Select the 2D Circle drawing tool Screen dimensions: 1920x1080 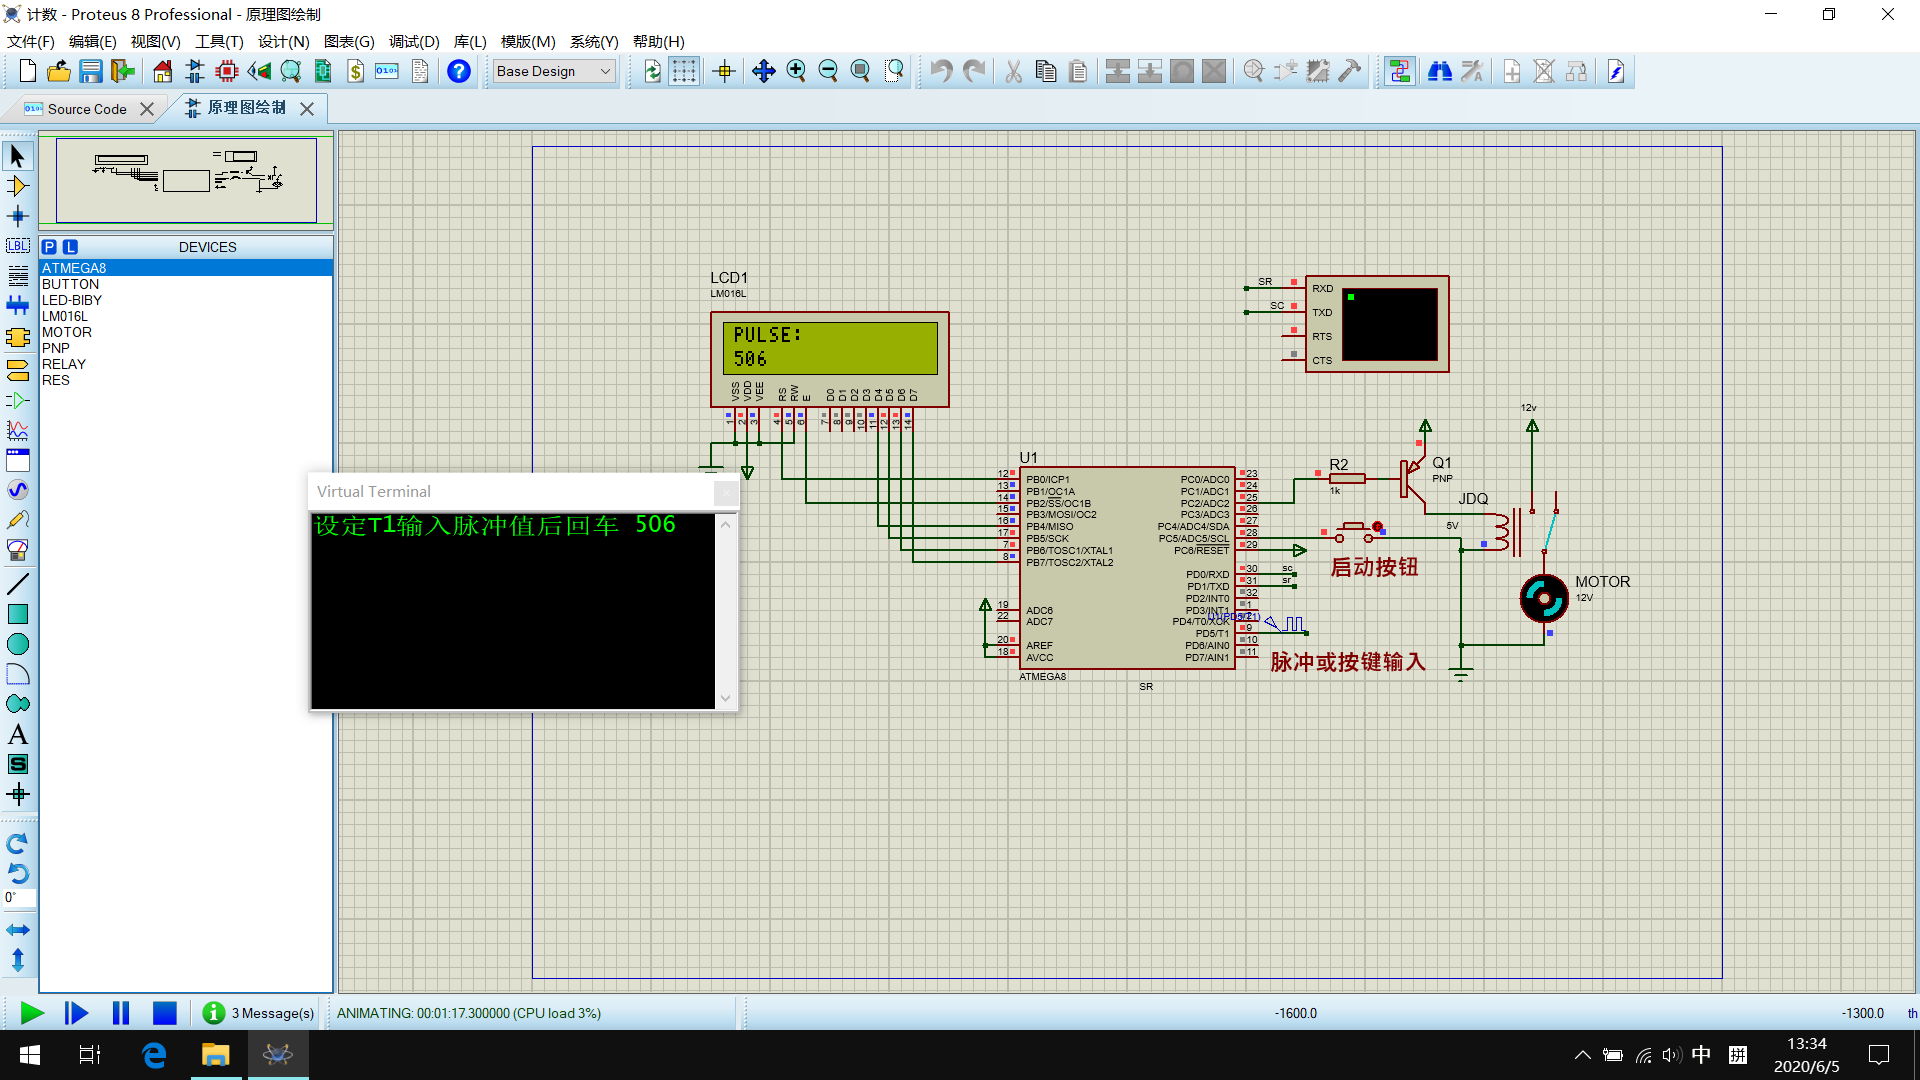[17, 644]
